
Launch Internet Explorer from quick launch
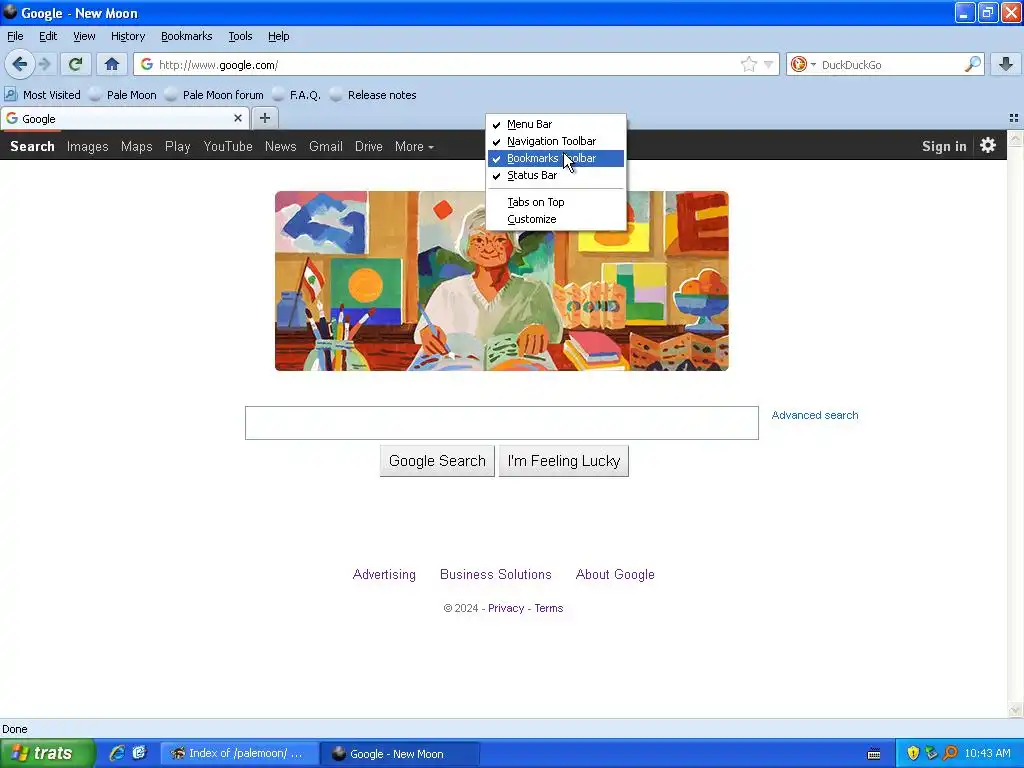(117, 754)
